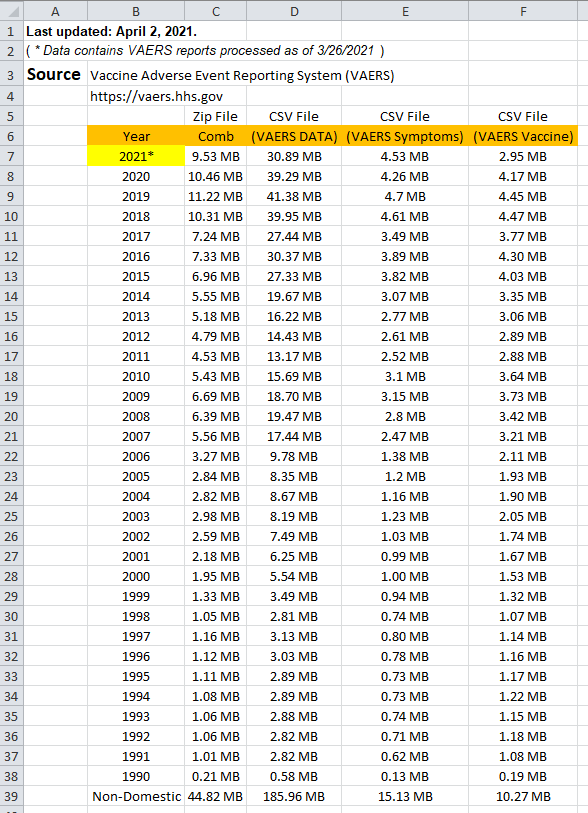Click the select-all corner triangle
Screen dimensions: 588x813
(11, 10)
